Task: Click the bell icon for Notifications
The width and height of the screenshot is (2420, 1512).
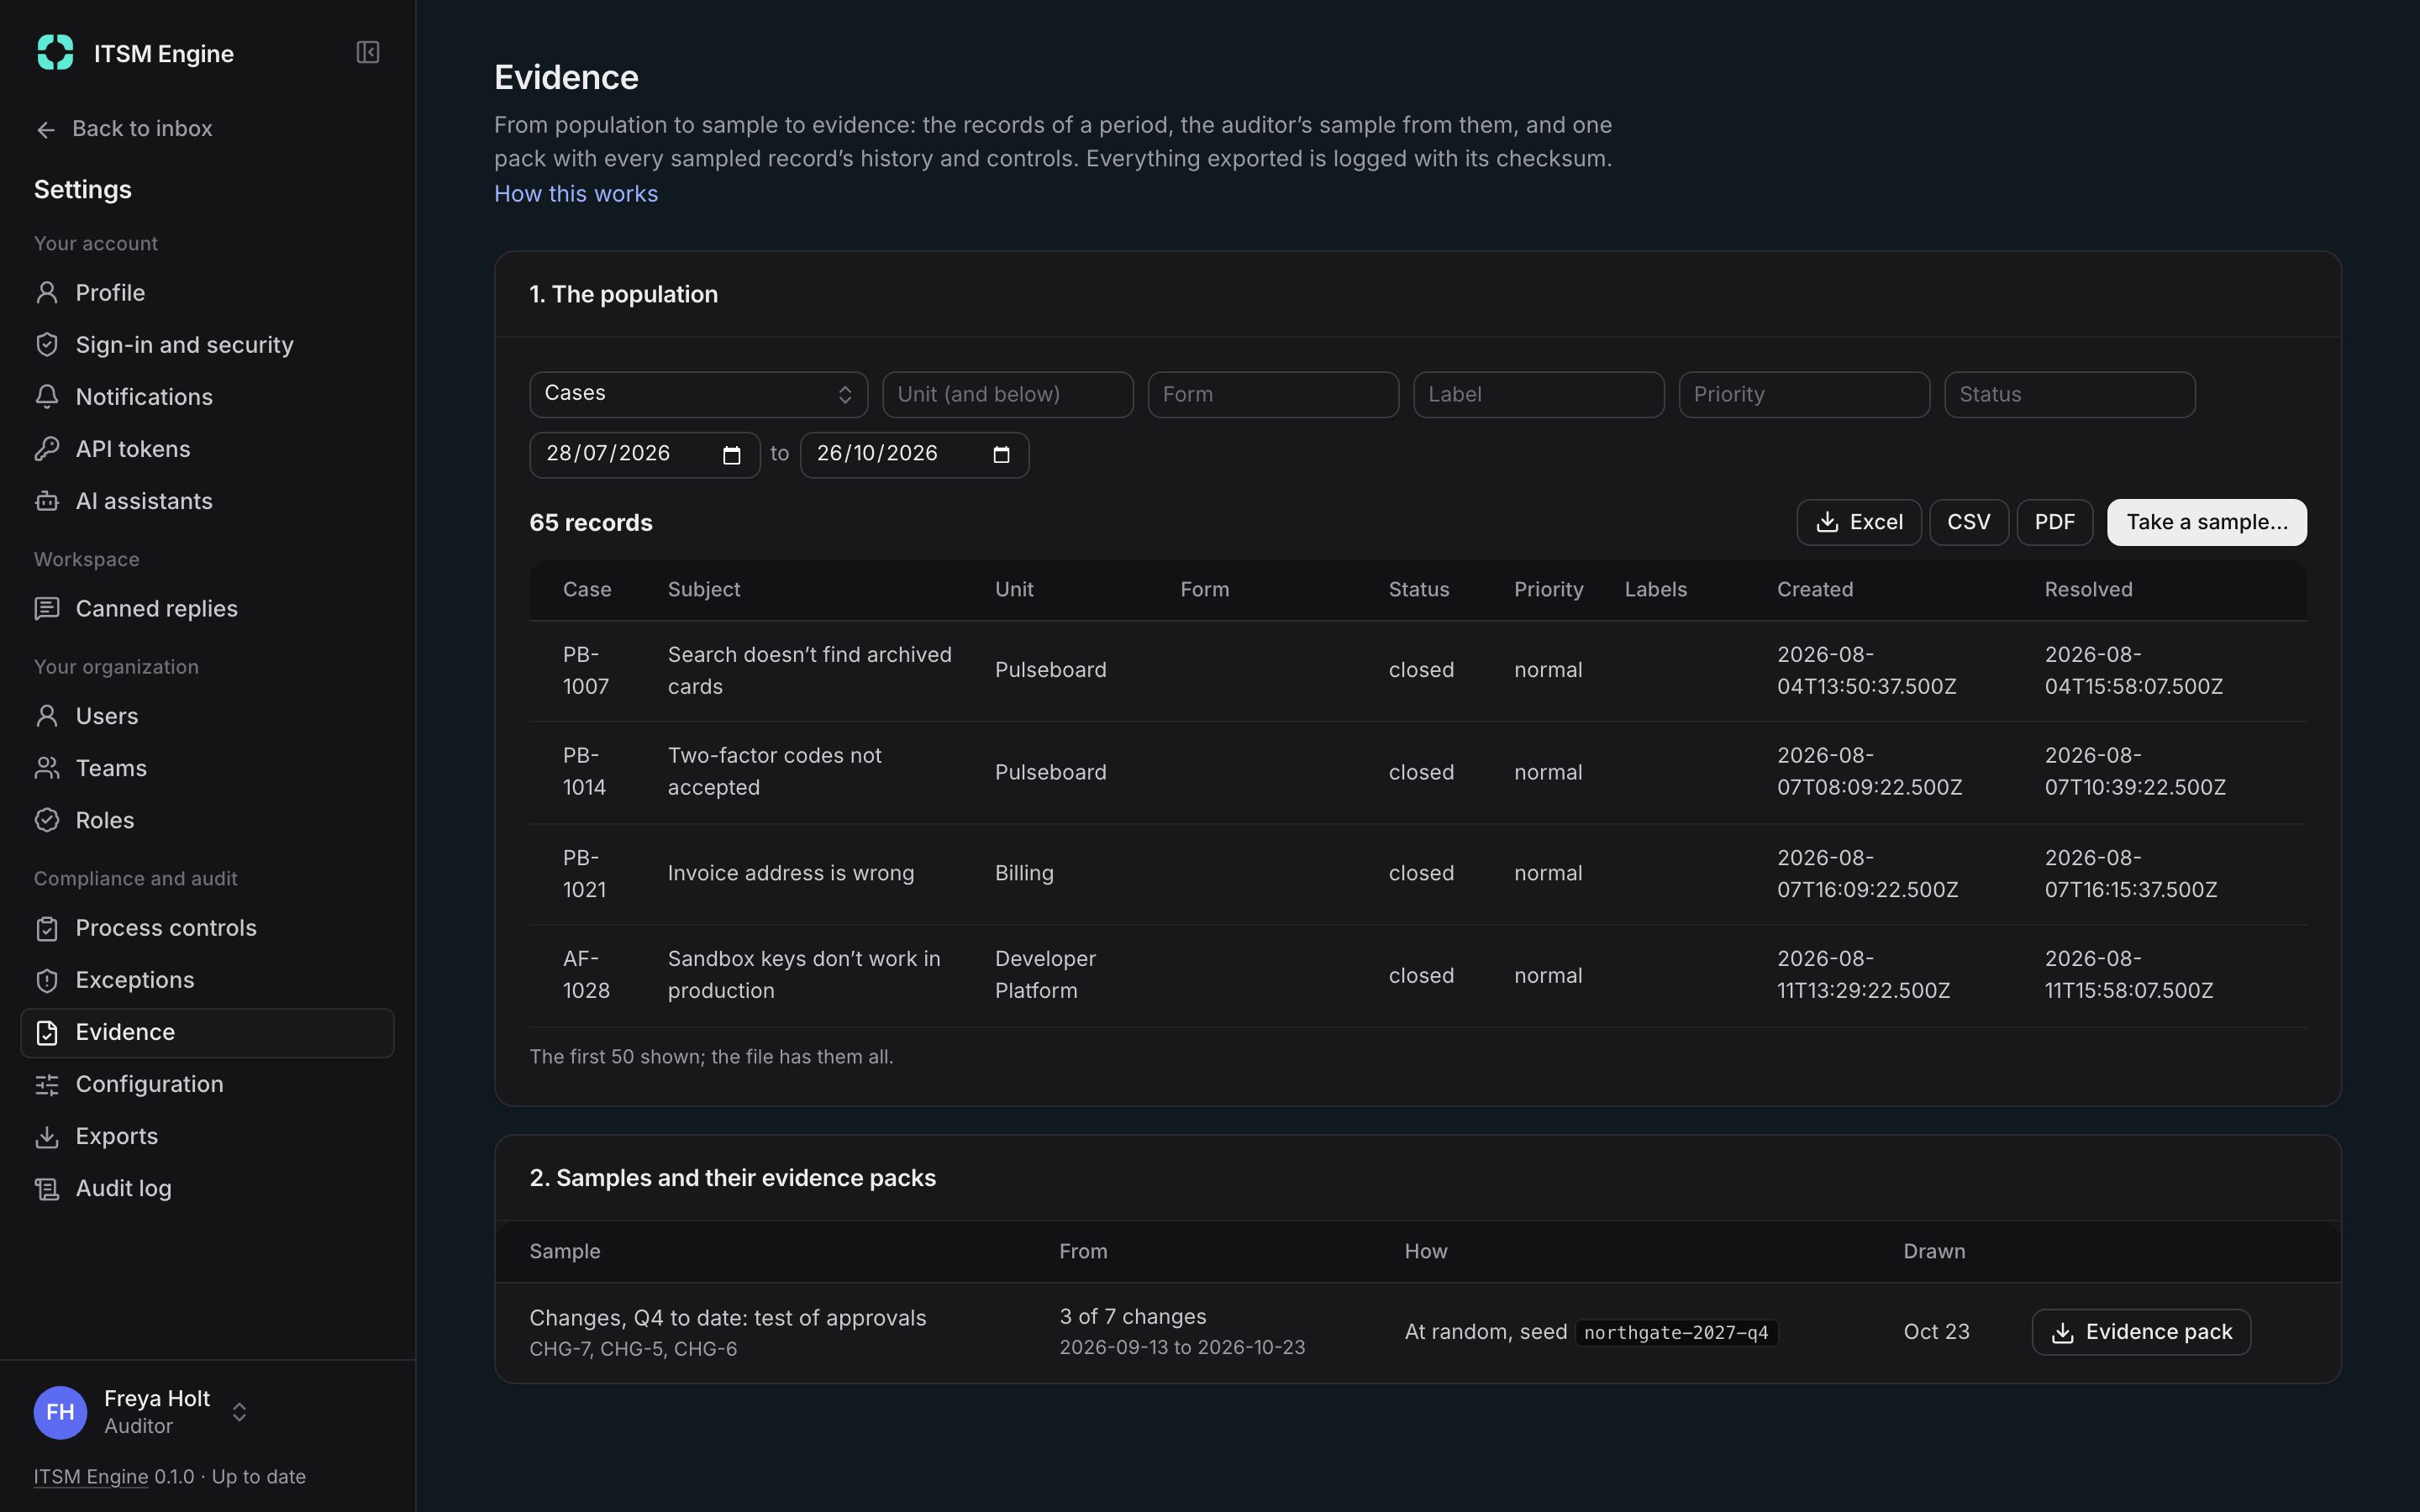Action: [47, 397]
